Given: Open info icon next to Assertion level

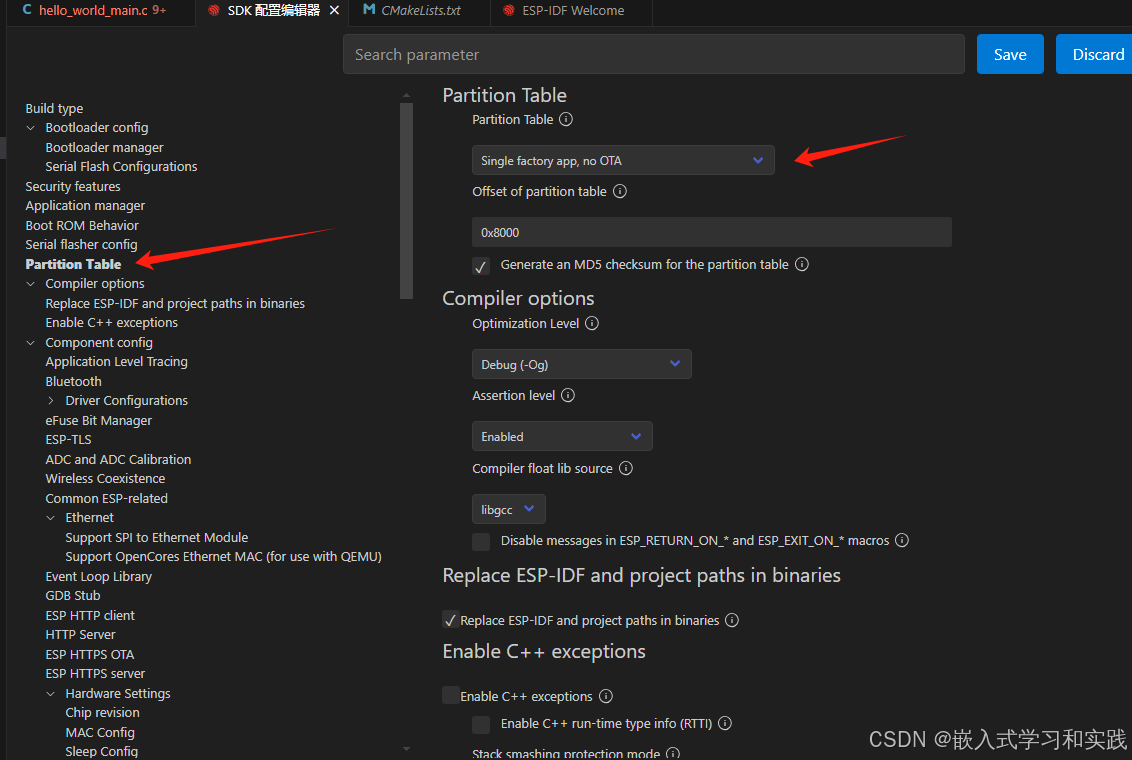Looking at the screenshot, I should pyautogui.click(x=568, y=395).
